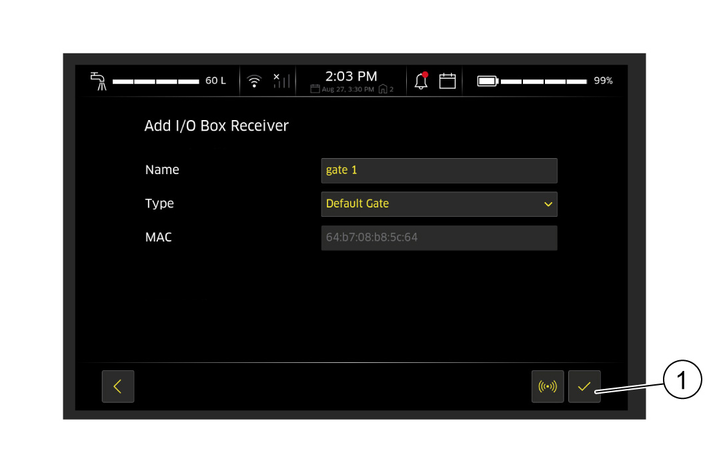The width and height of the screenshot is (709, 473).
Task: Click the back arrow button
Action: pyautogui.click(x=118, y=386)
